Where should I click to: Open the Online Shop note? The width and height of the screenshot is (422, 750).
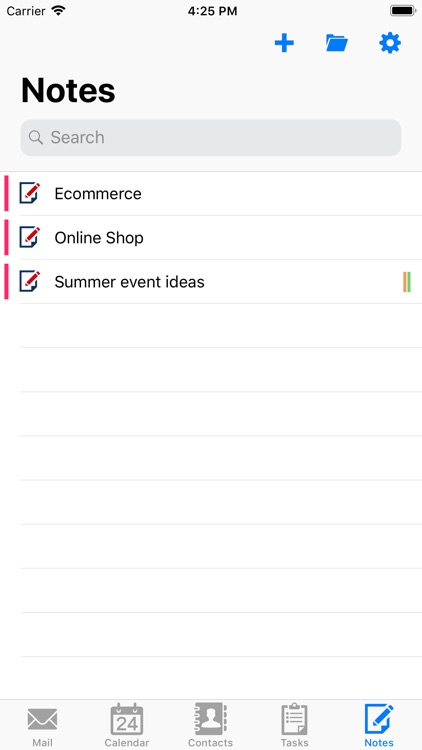211,238
